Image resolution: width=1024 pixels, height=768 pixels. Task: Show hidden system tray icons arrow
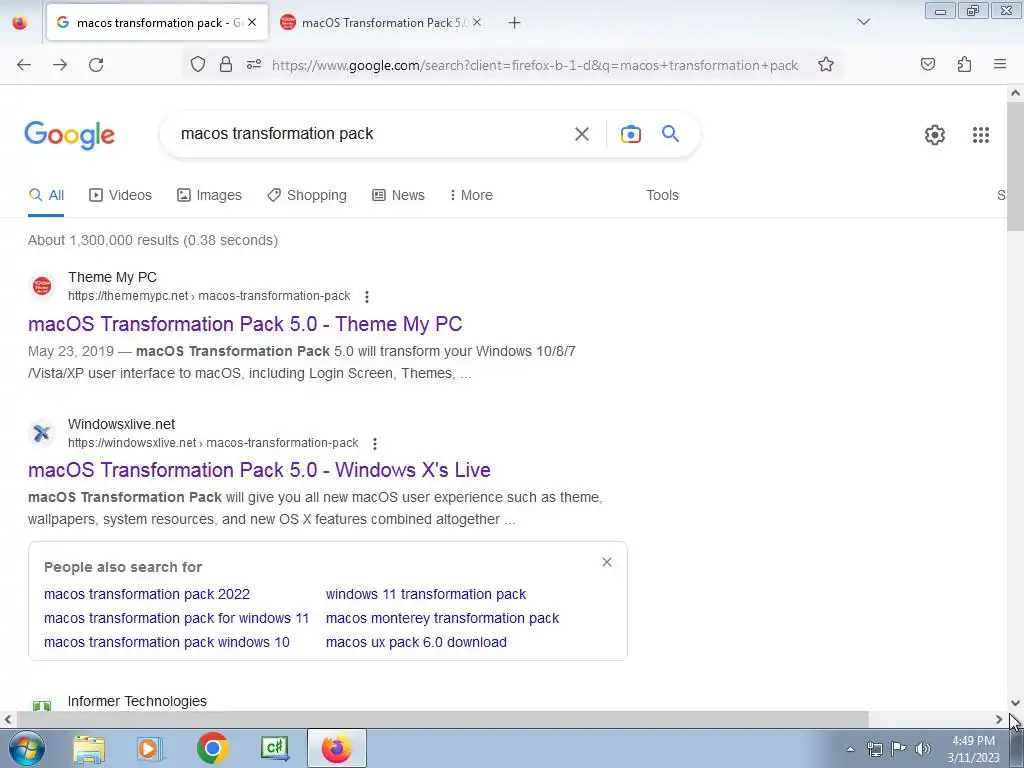click(850, 749)
